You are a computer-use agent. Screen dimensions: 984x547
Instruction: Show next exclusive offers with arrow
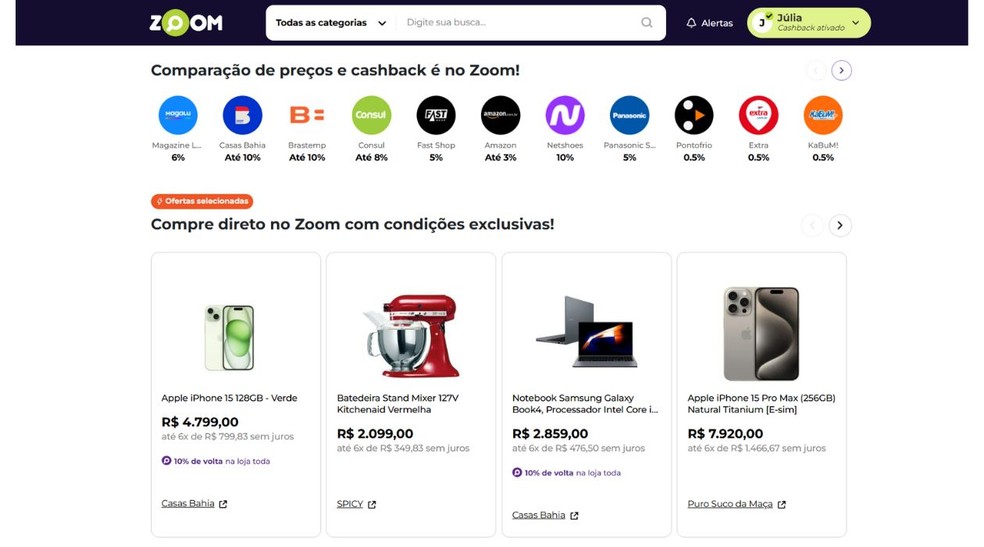840,226
